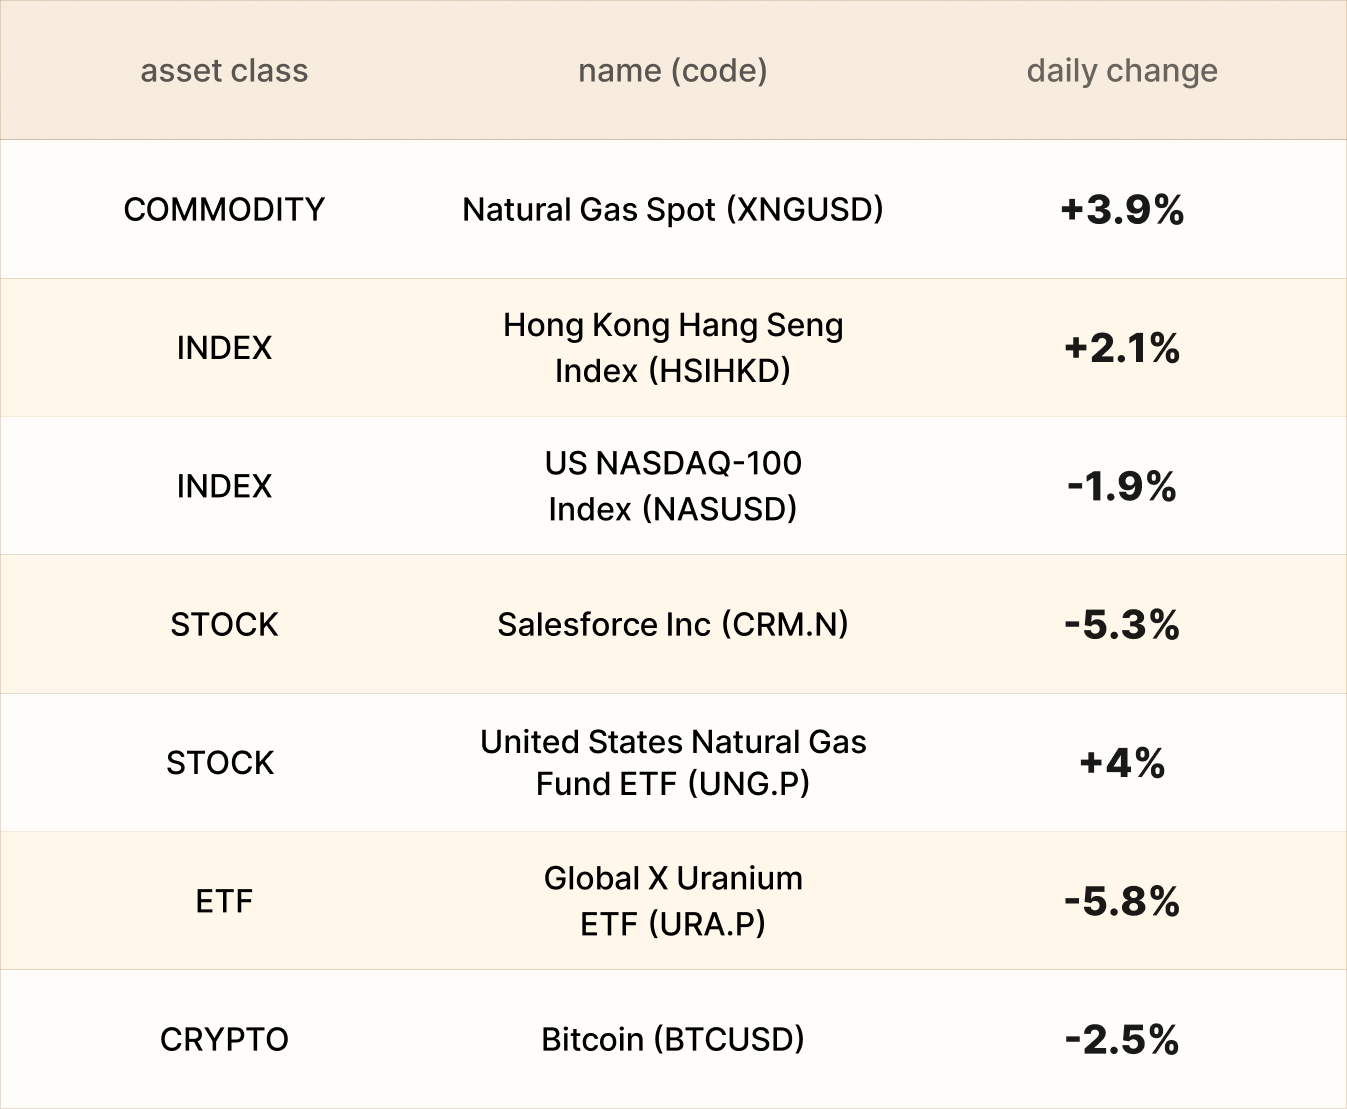Viewport: 1347px width, 1109px height.
Task: Click the 'daily change' column header
Action: pyautogui.click(x=1122, y=71)
